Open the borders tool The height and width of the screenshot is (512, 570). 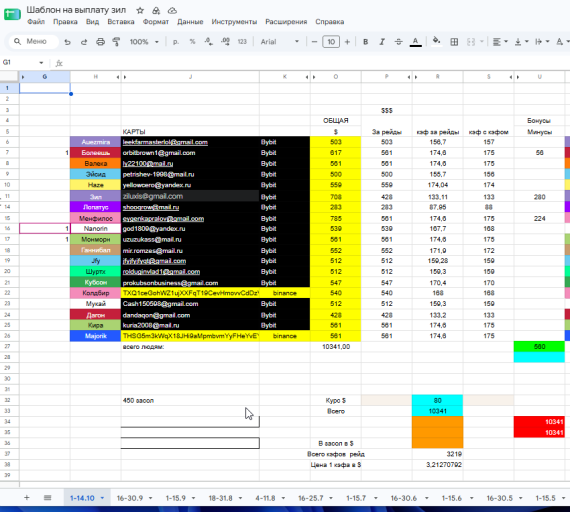[x=454, y=42]
